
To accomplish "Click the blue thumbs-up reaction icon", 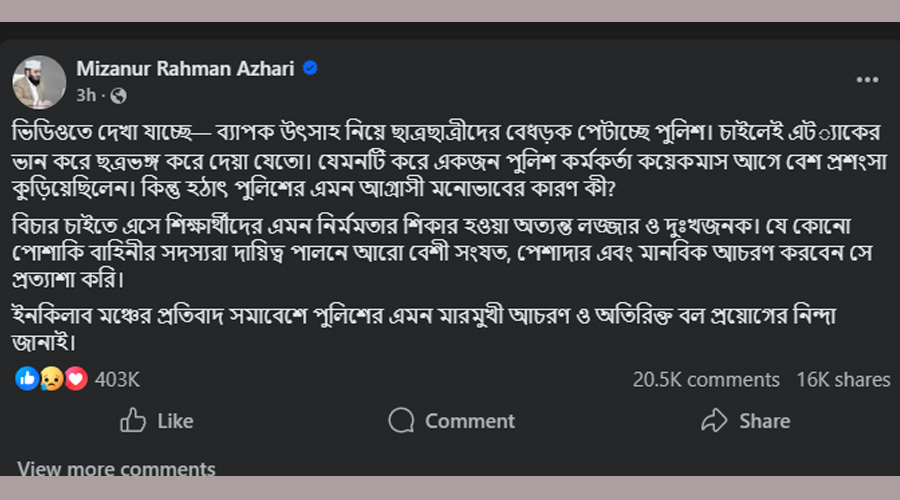I will 27,379.
